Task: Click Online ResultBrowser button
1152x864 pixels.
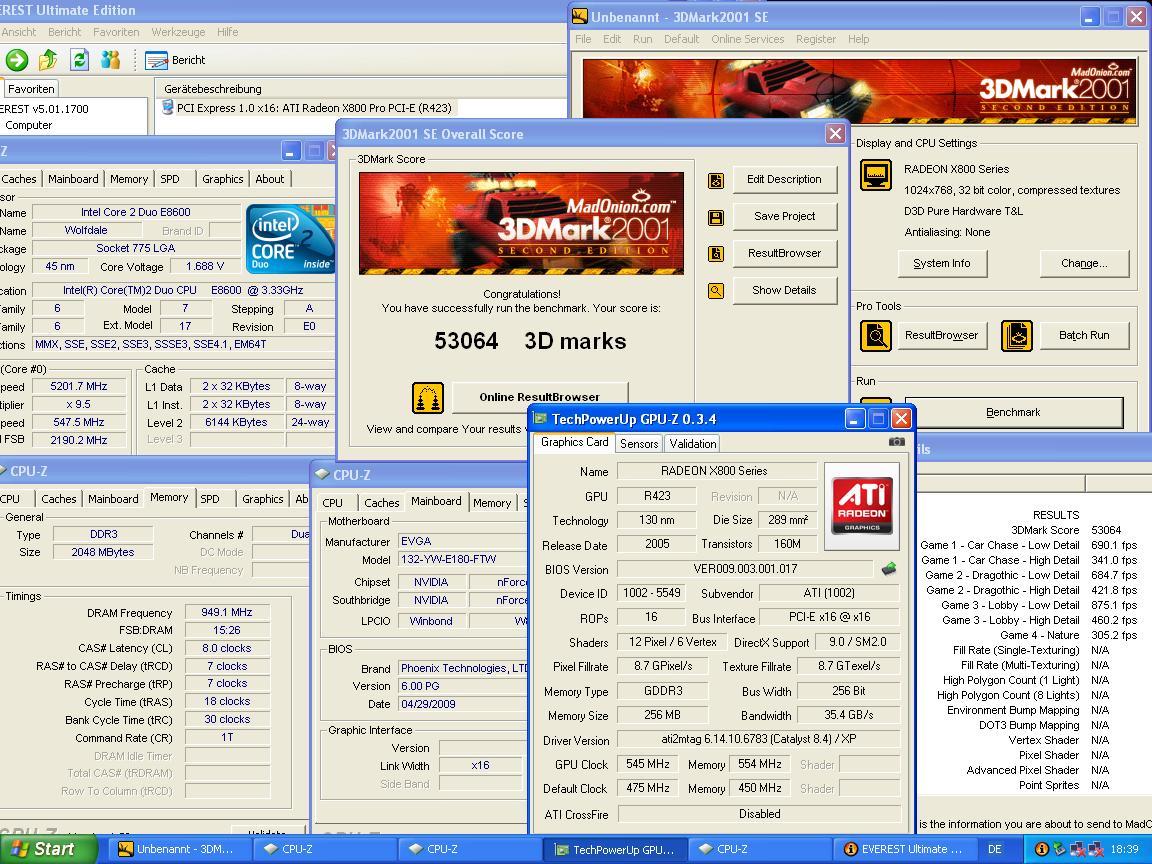Action: pos(540,397)
